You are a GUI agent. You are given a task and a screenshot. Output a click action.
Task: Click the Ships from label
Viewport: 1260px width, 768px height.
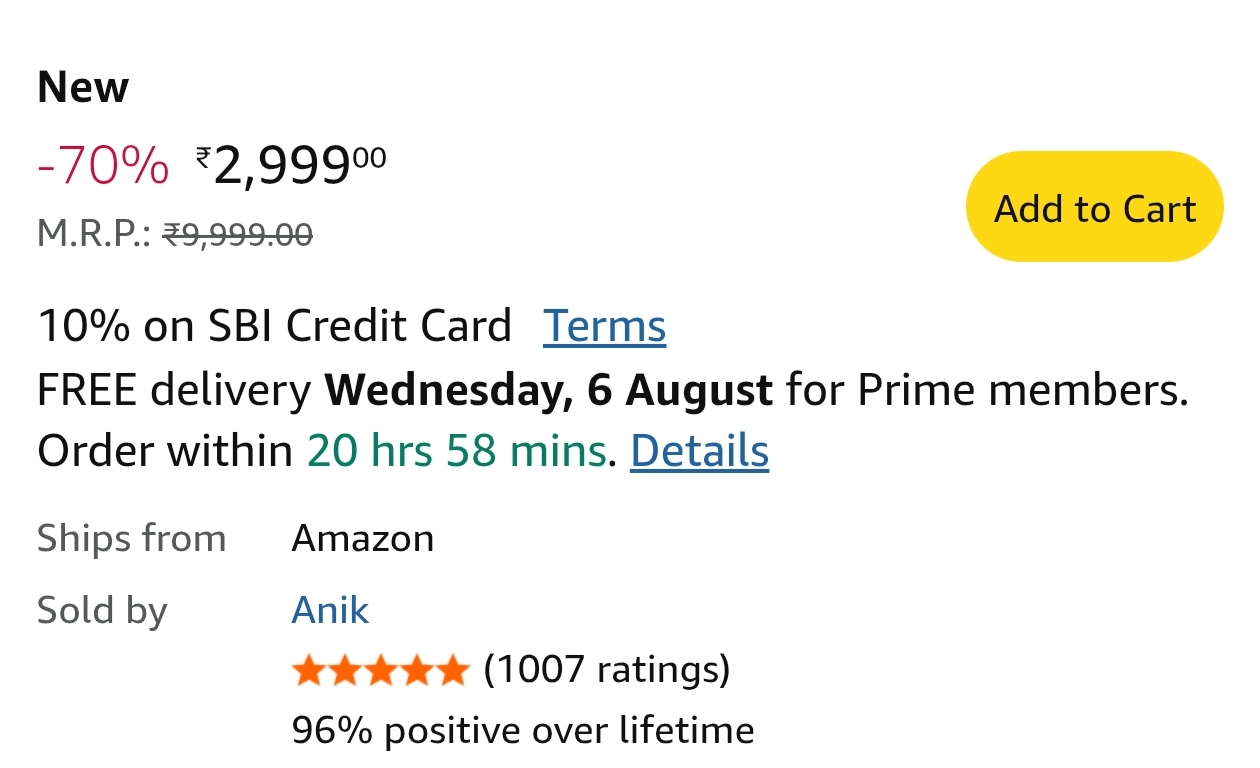[x=131, y=539]
